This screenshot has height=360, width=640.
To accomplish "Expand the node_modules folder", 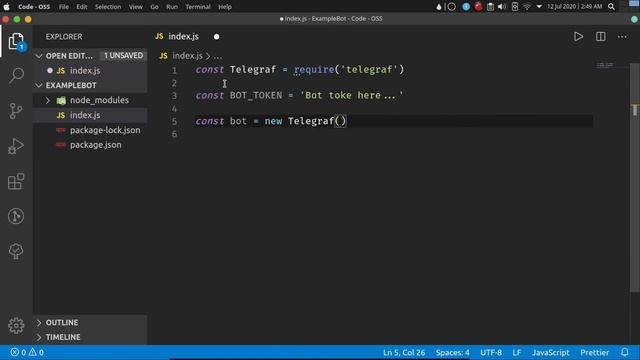I will pyautogui.click(x=48, y=100).
